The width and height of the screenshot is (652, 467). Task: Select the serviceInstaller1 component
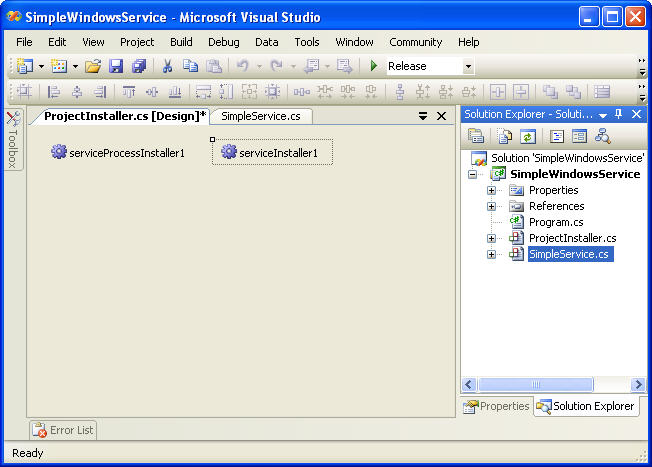(x=270, y=153)
